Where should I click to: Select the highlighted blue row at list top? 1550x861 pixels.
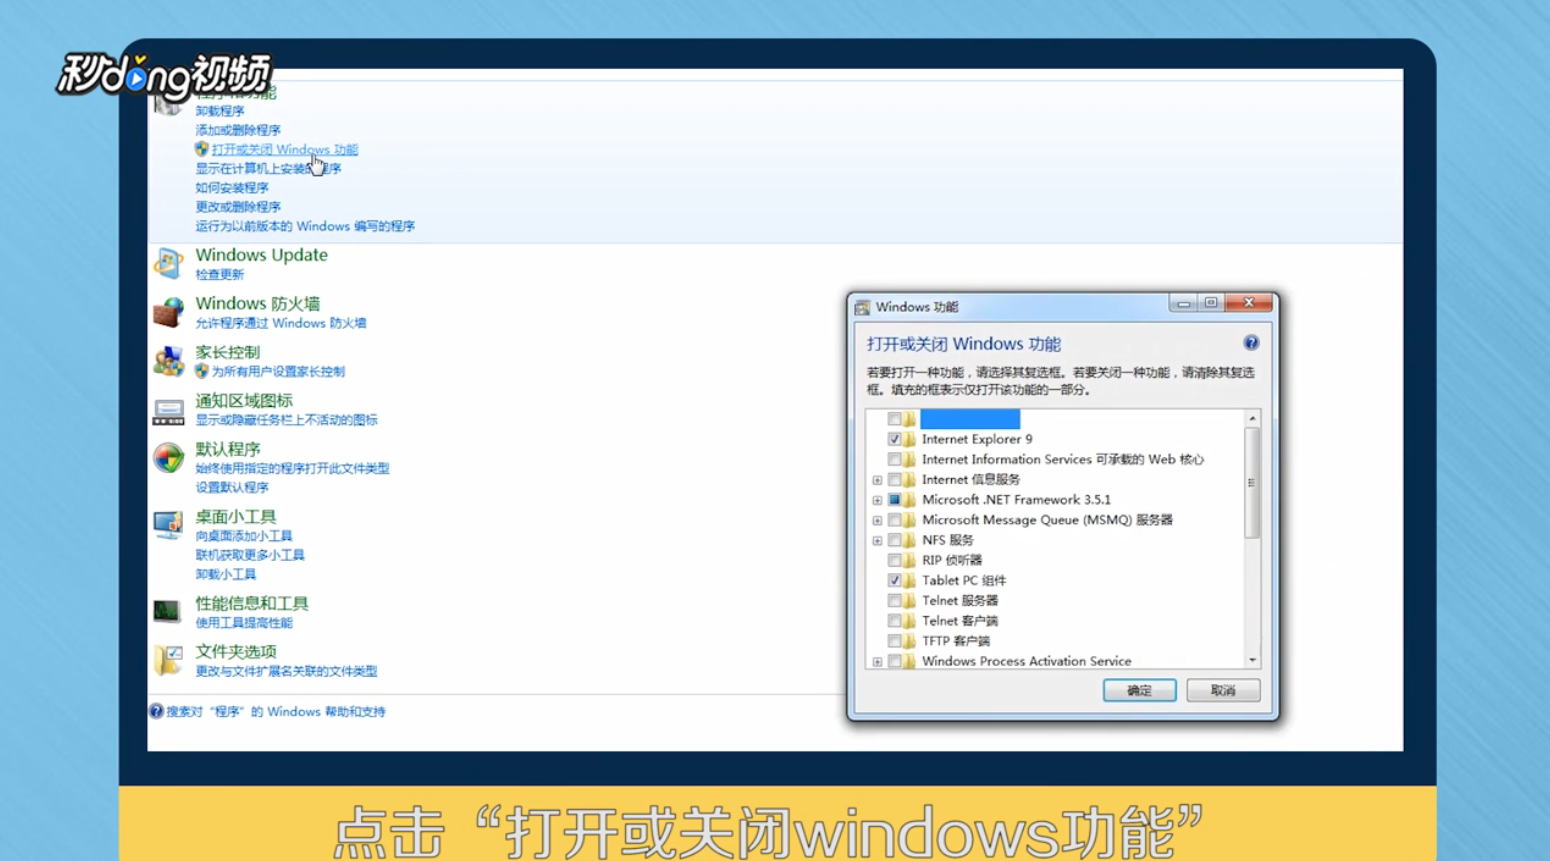click(x=970, y=419)
